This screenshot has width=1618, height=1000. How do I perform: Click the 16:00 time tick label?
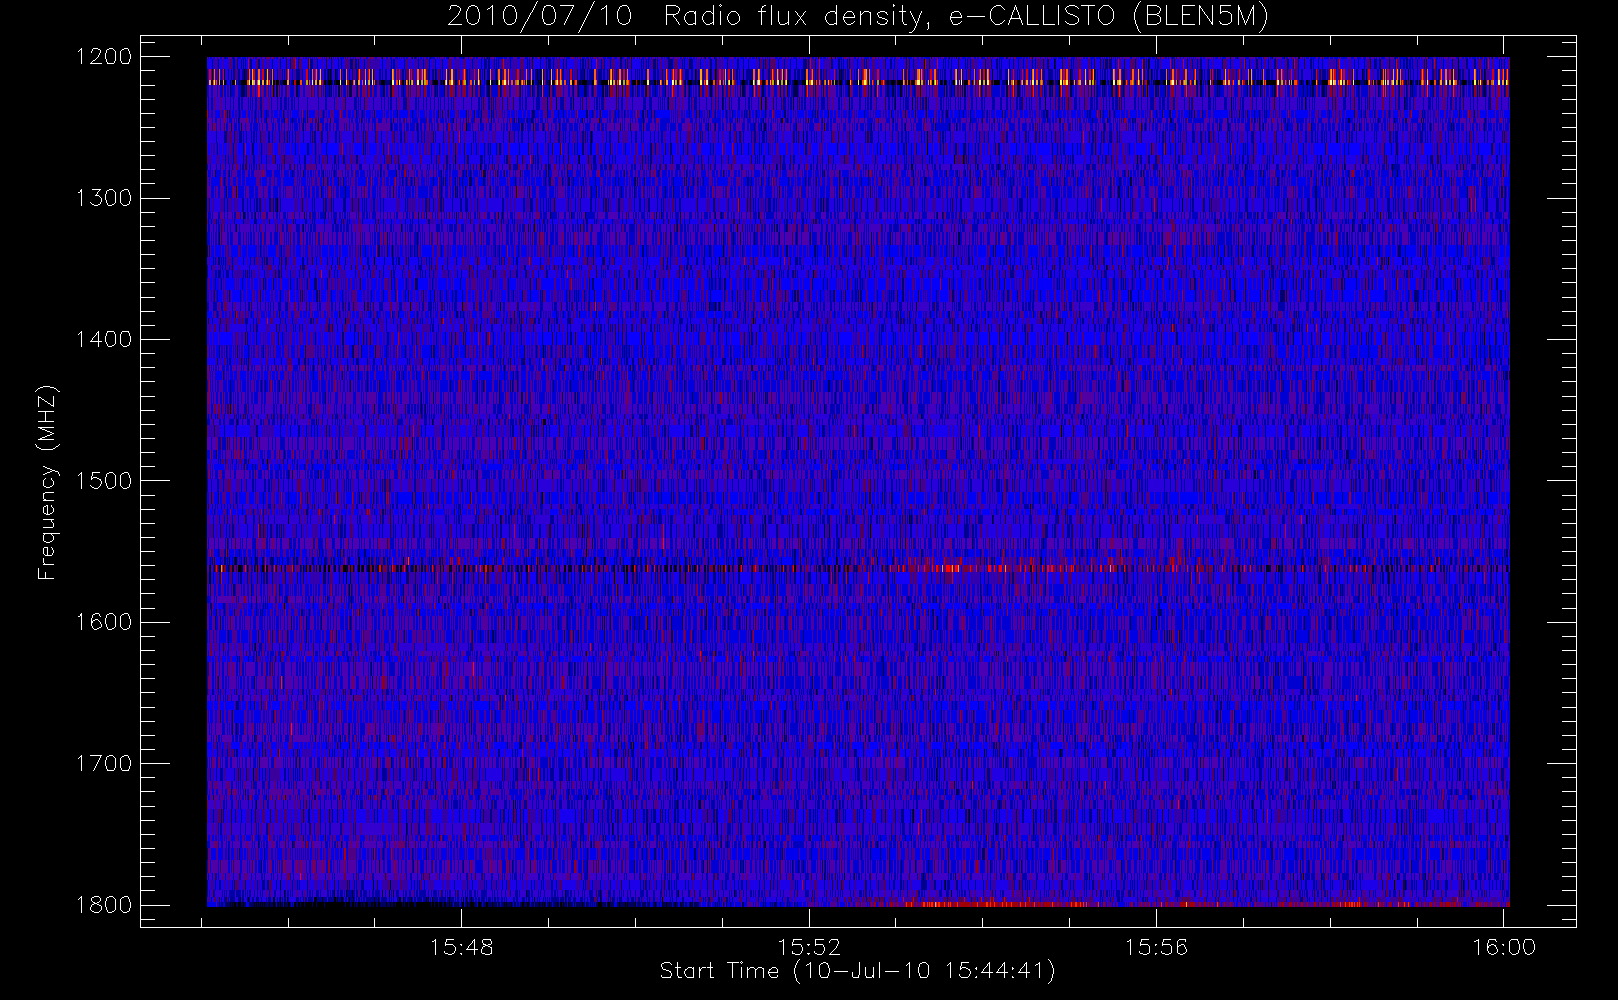point(1504,947)
